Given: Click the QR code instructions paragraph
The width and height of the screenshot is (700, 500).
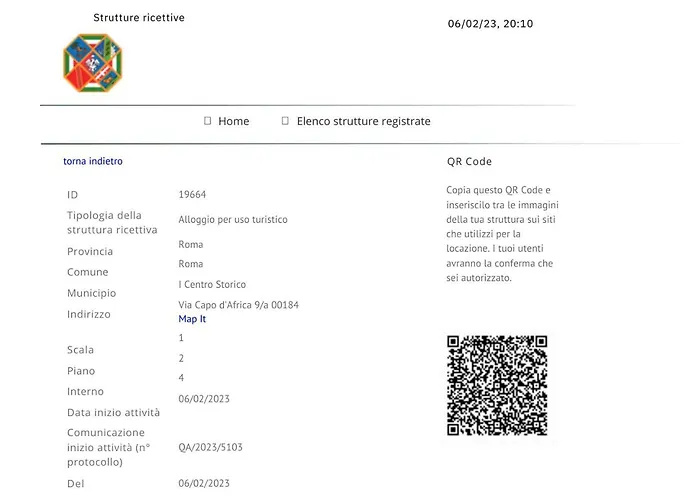Looking at the screenshot, I should (499, 233).
